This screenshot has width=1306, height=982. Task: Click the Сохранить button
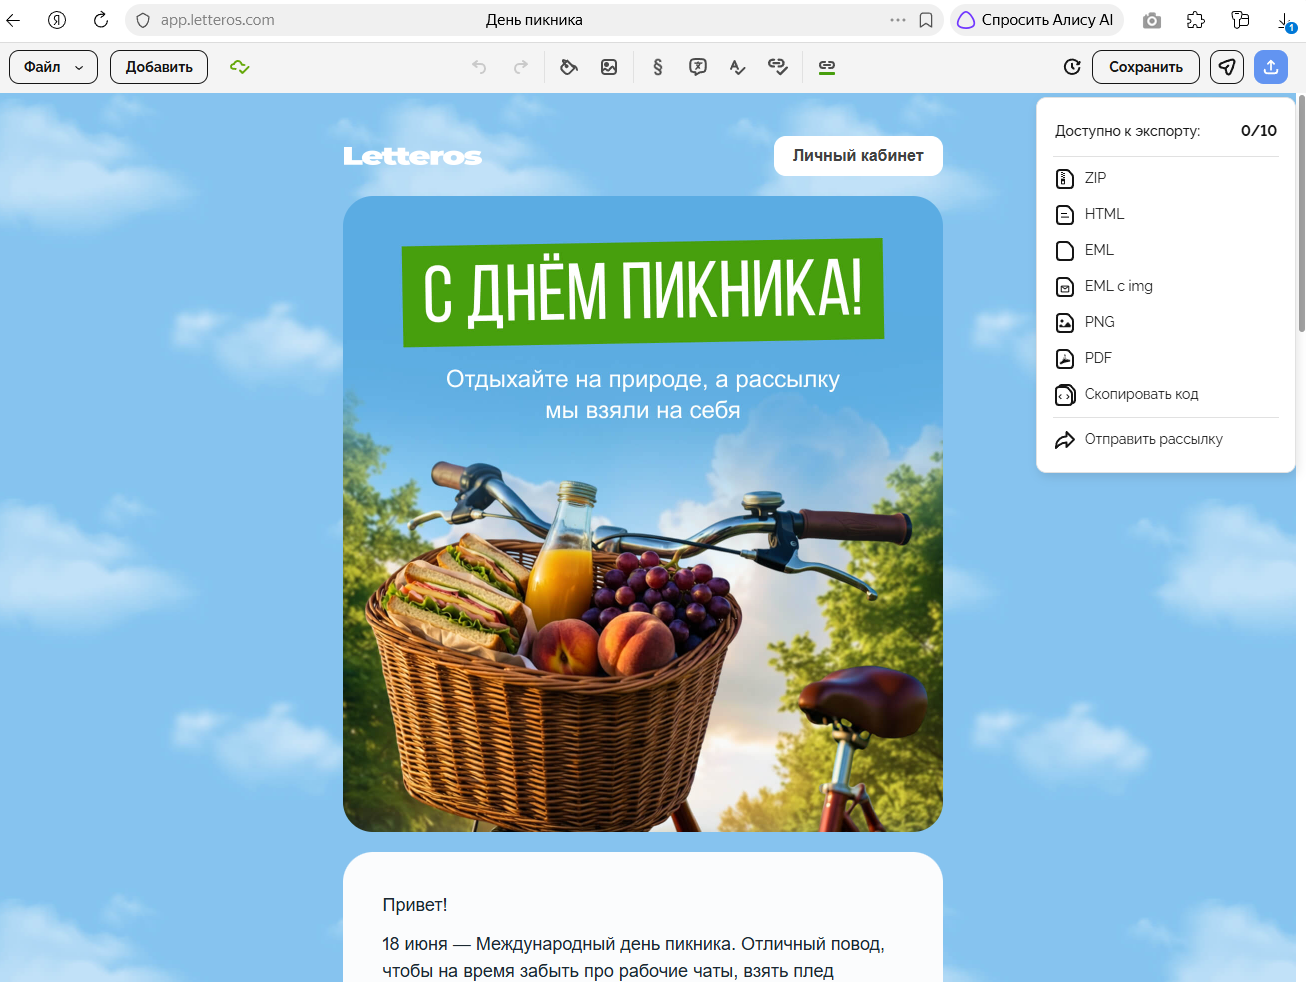tap(1146, 67)
